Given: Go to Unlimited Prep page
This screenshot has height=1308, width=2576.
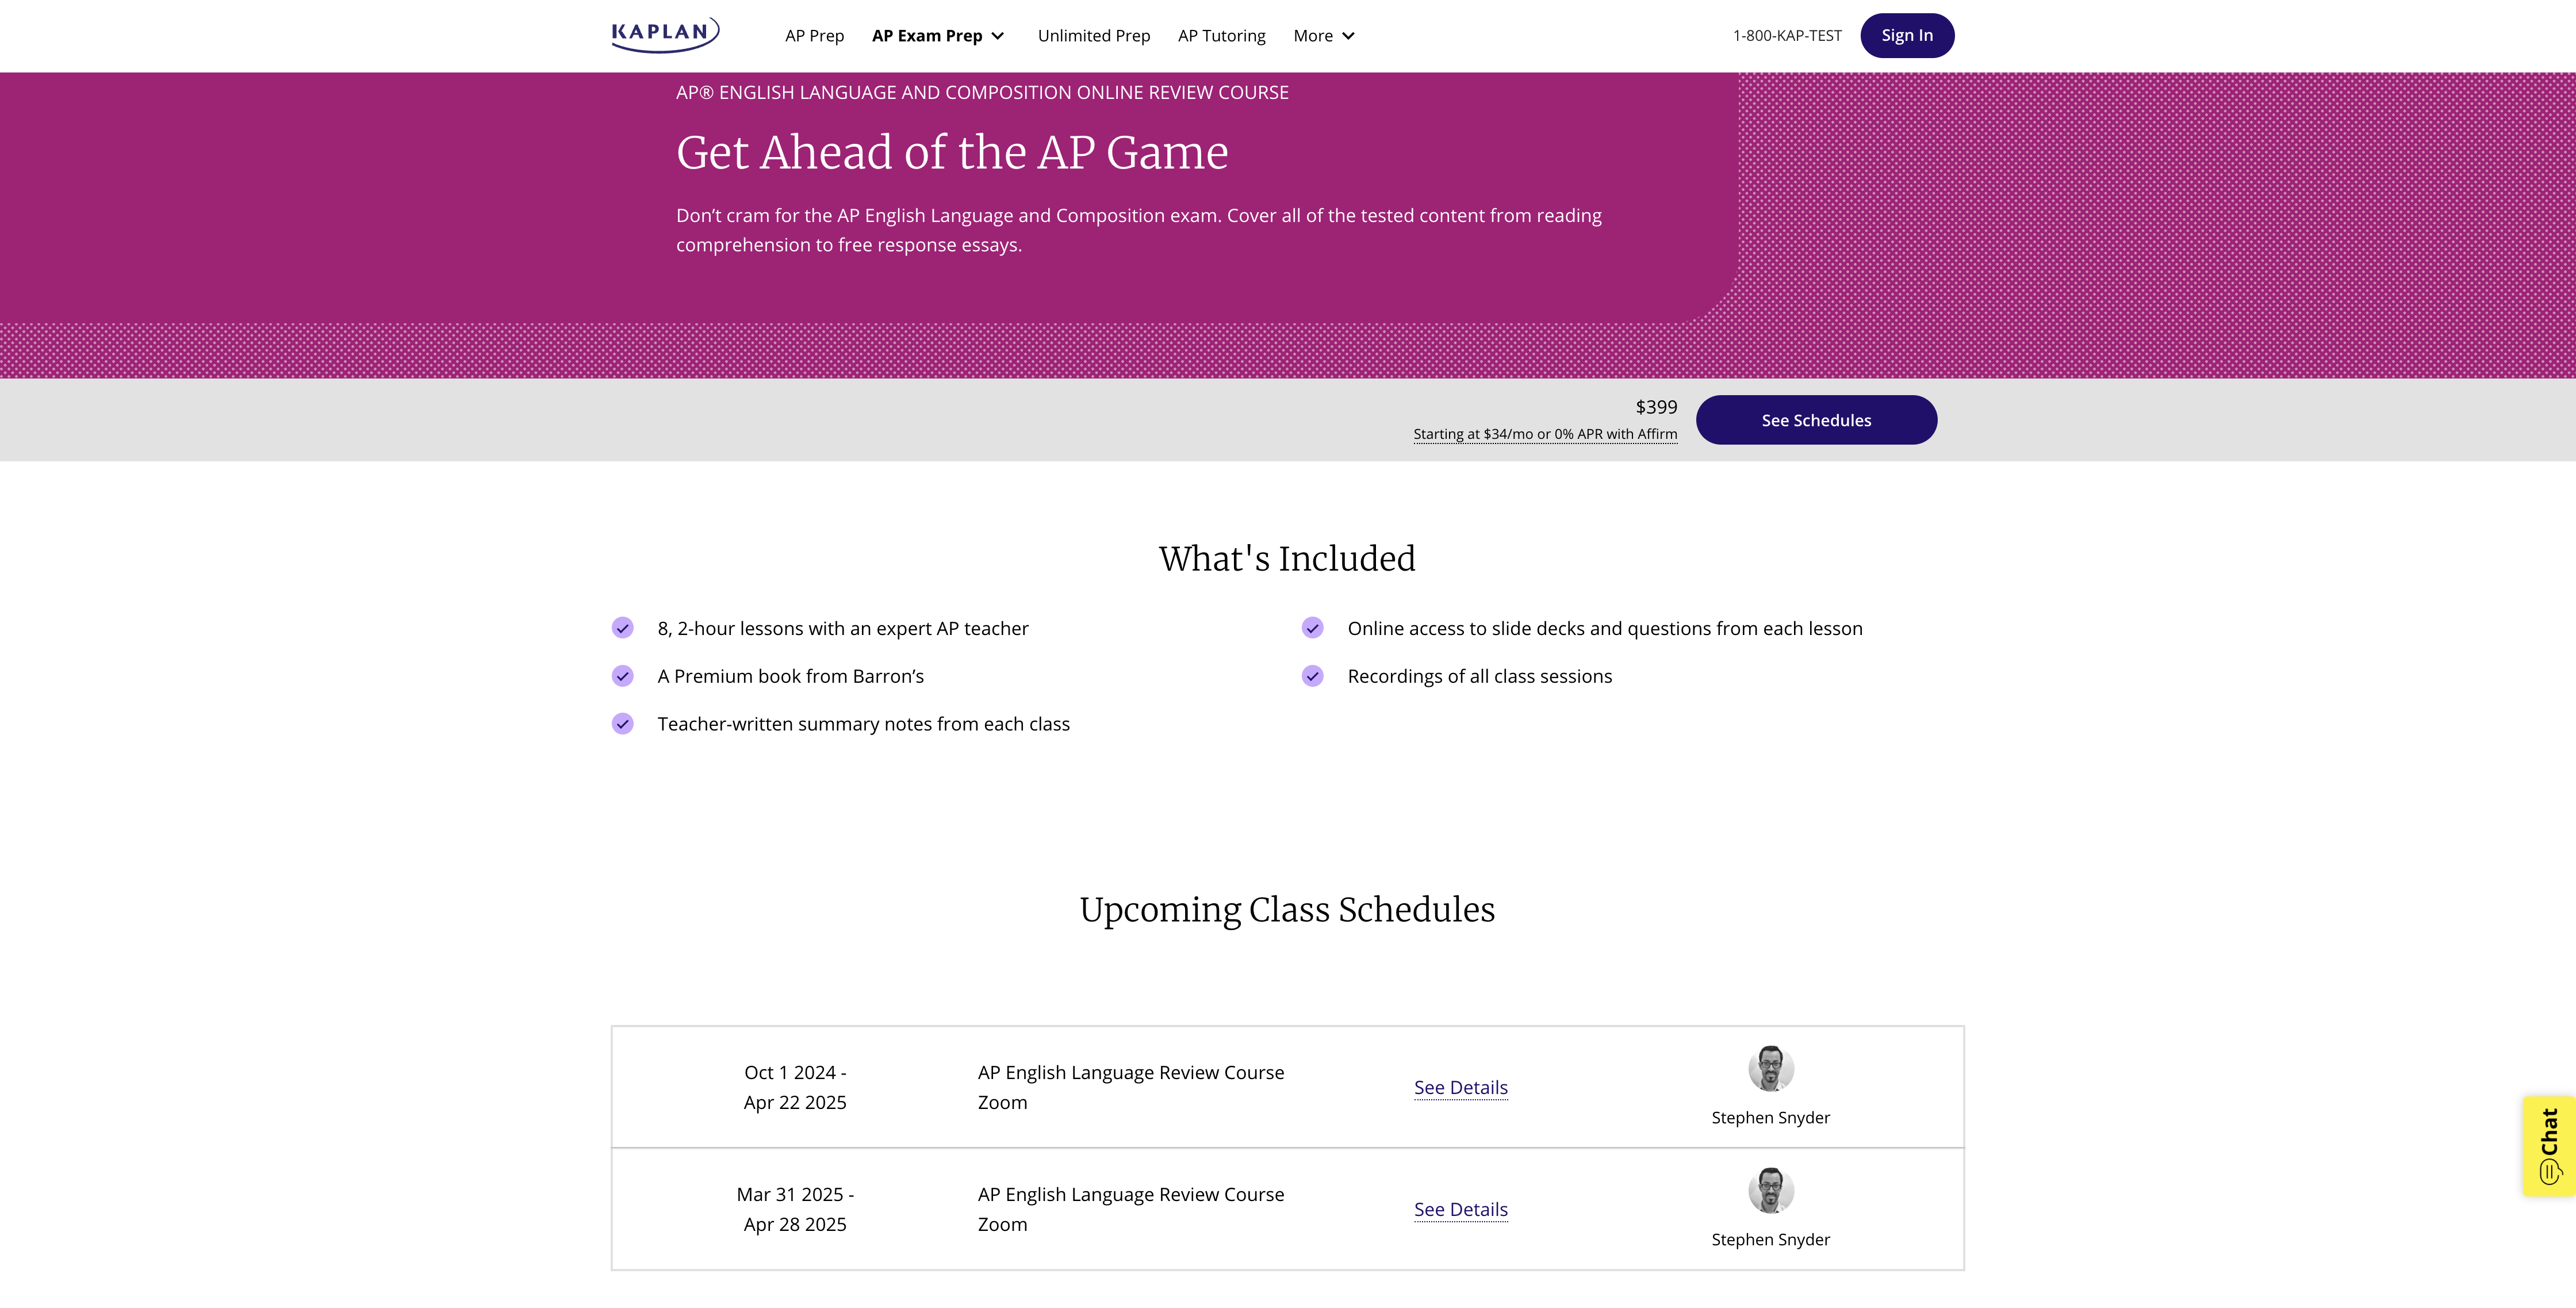Looking at the screenshot, I should pyautogui.click(x=1094, y=36).
